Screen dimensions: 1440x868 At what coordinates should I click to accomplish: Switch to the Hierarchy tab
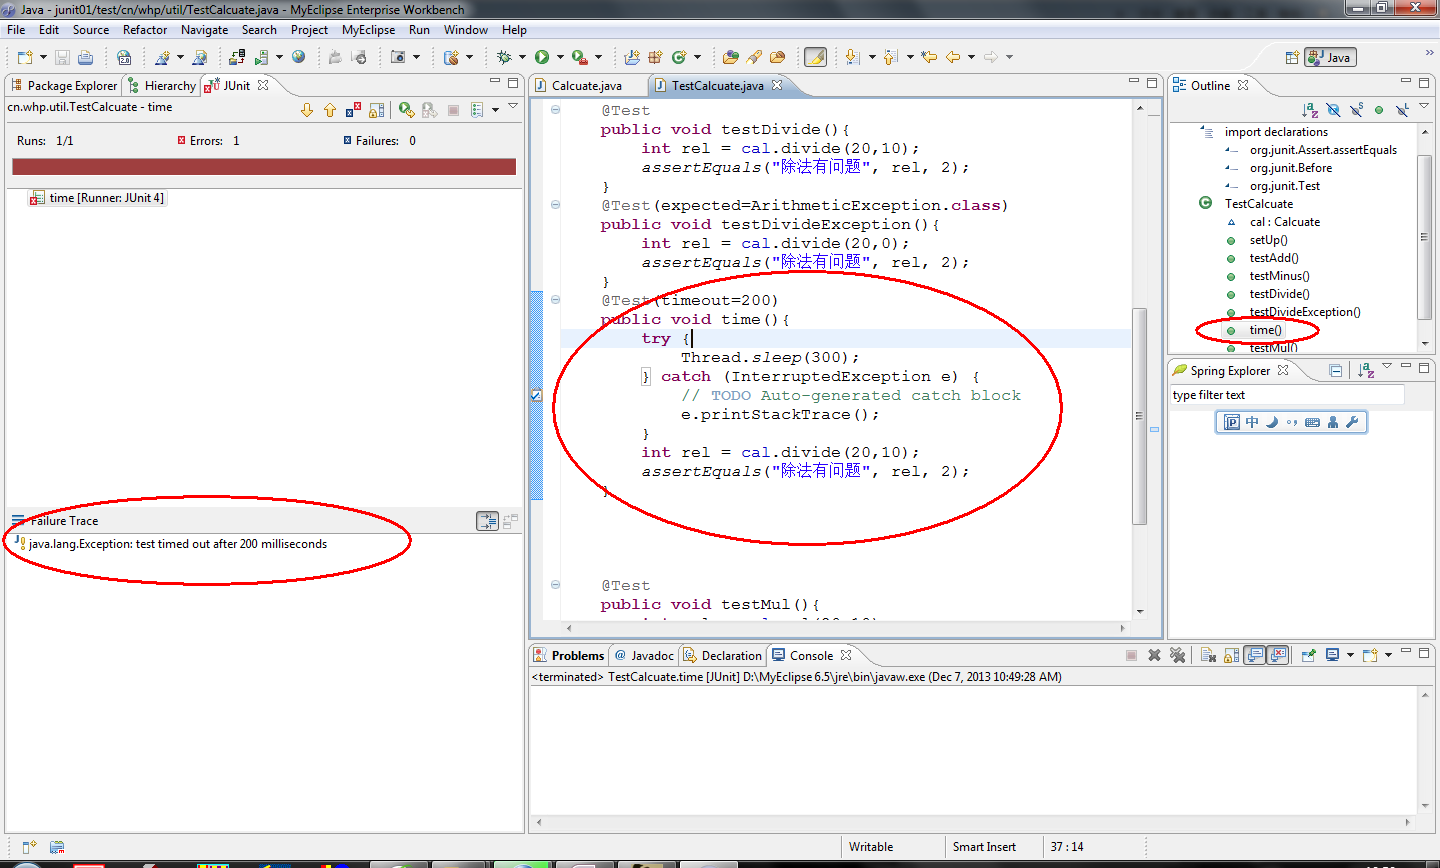click(161, 86)
